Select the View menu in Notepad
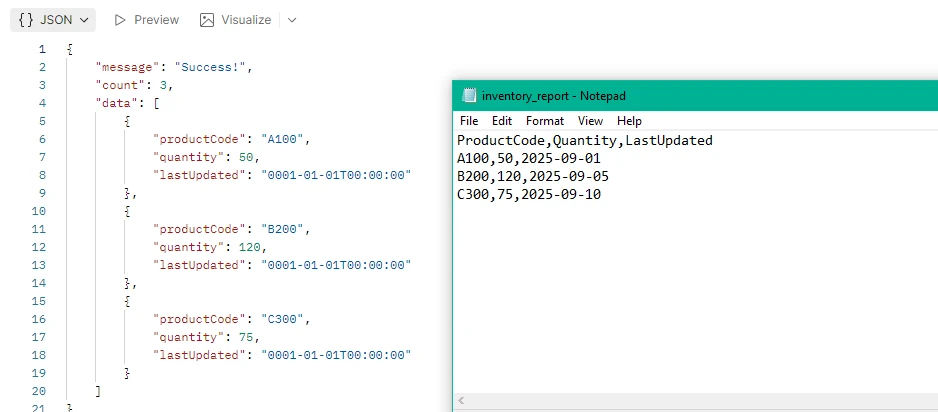938x412 pixels. (x=590, y=121)
